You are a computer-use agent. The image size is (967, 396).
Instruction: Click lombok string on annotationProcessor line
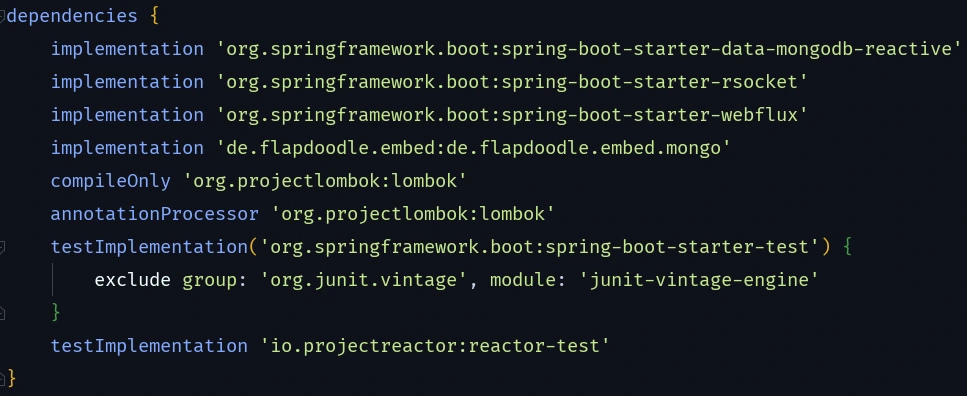click(x=413, y=214)
